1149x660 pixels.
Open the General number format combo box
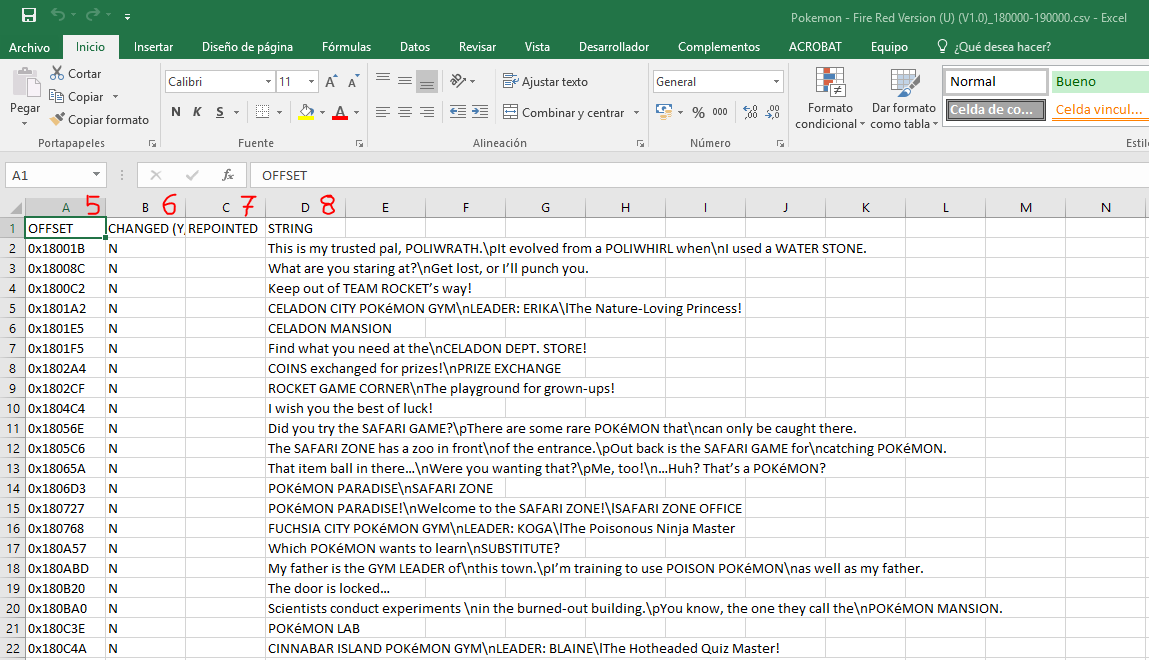[718, 81]
